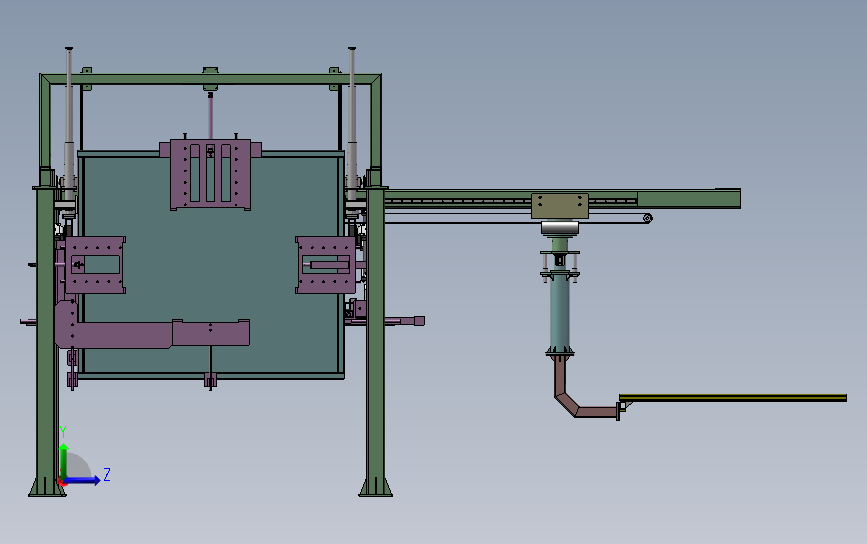Viewport: 867px width, 544px height.
Task: Pick the green top beam of the frame
Action: [x=210, y=79]
